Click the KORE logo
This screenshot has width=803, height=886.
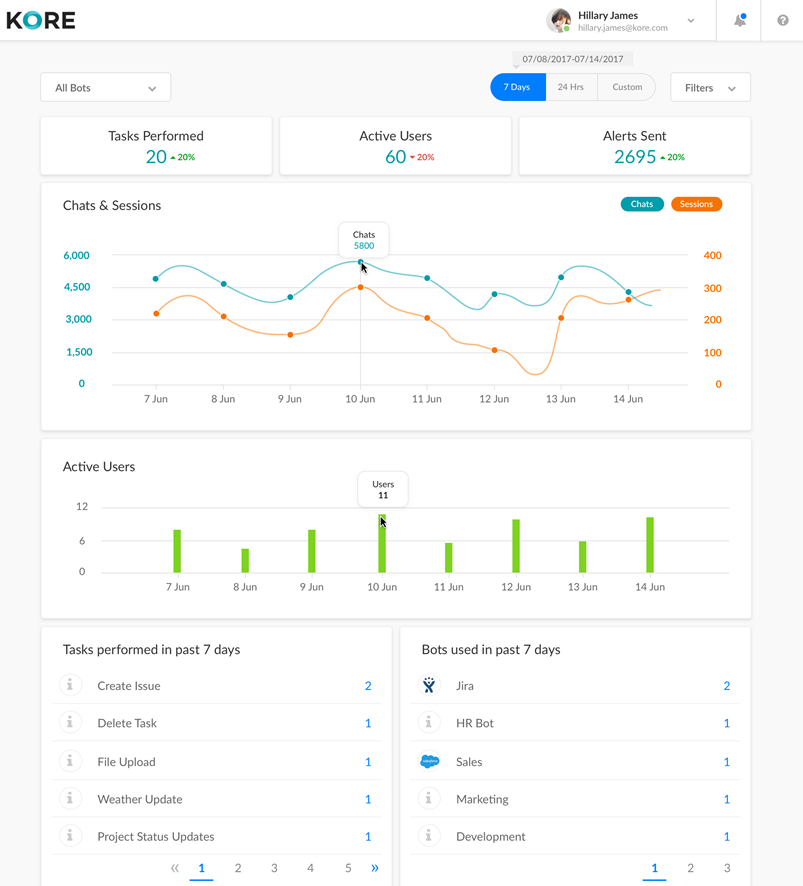[41, 20]
